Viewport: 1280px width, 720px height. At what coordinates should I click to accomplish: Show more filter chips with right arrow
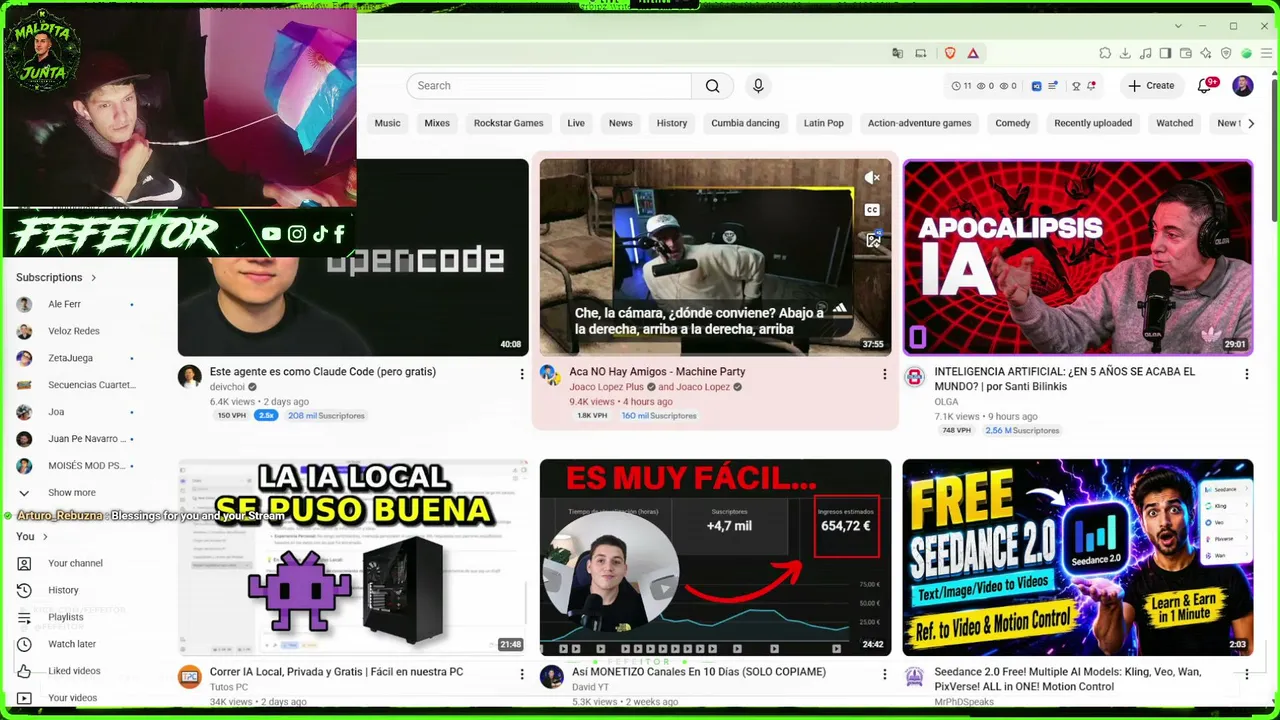click(x=1251, y=123)
